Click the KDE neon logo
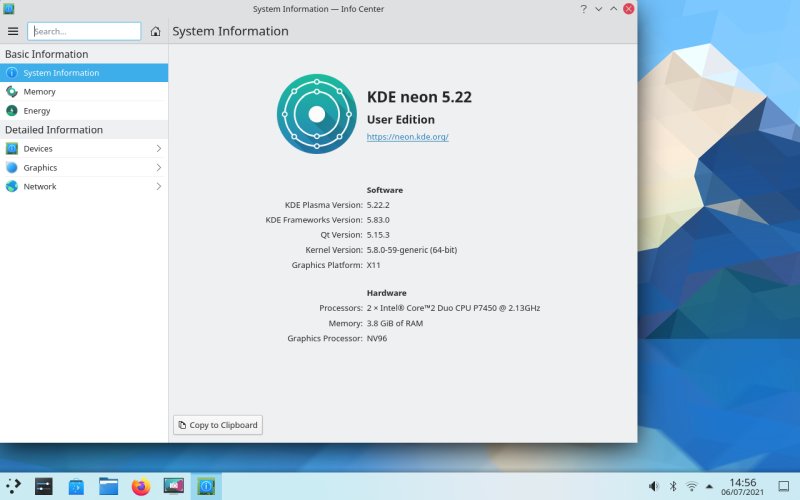The image size is (800, 500). (317, 114)
